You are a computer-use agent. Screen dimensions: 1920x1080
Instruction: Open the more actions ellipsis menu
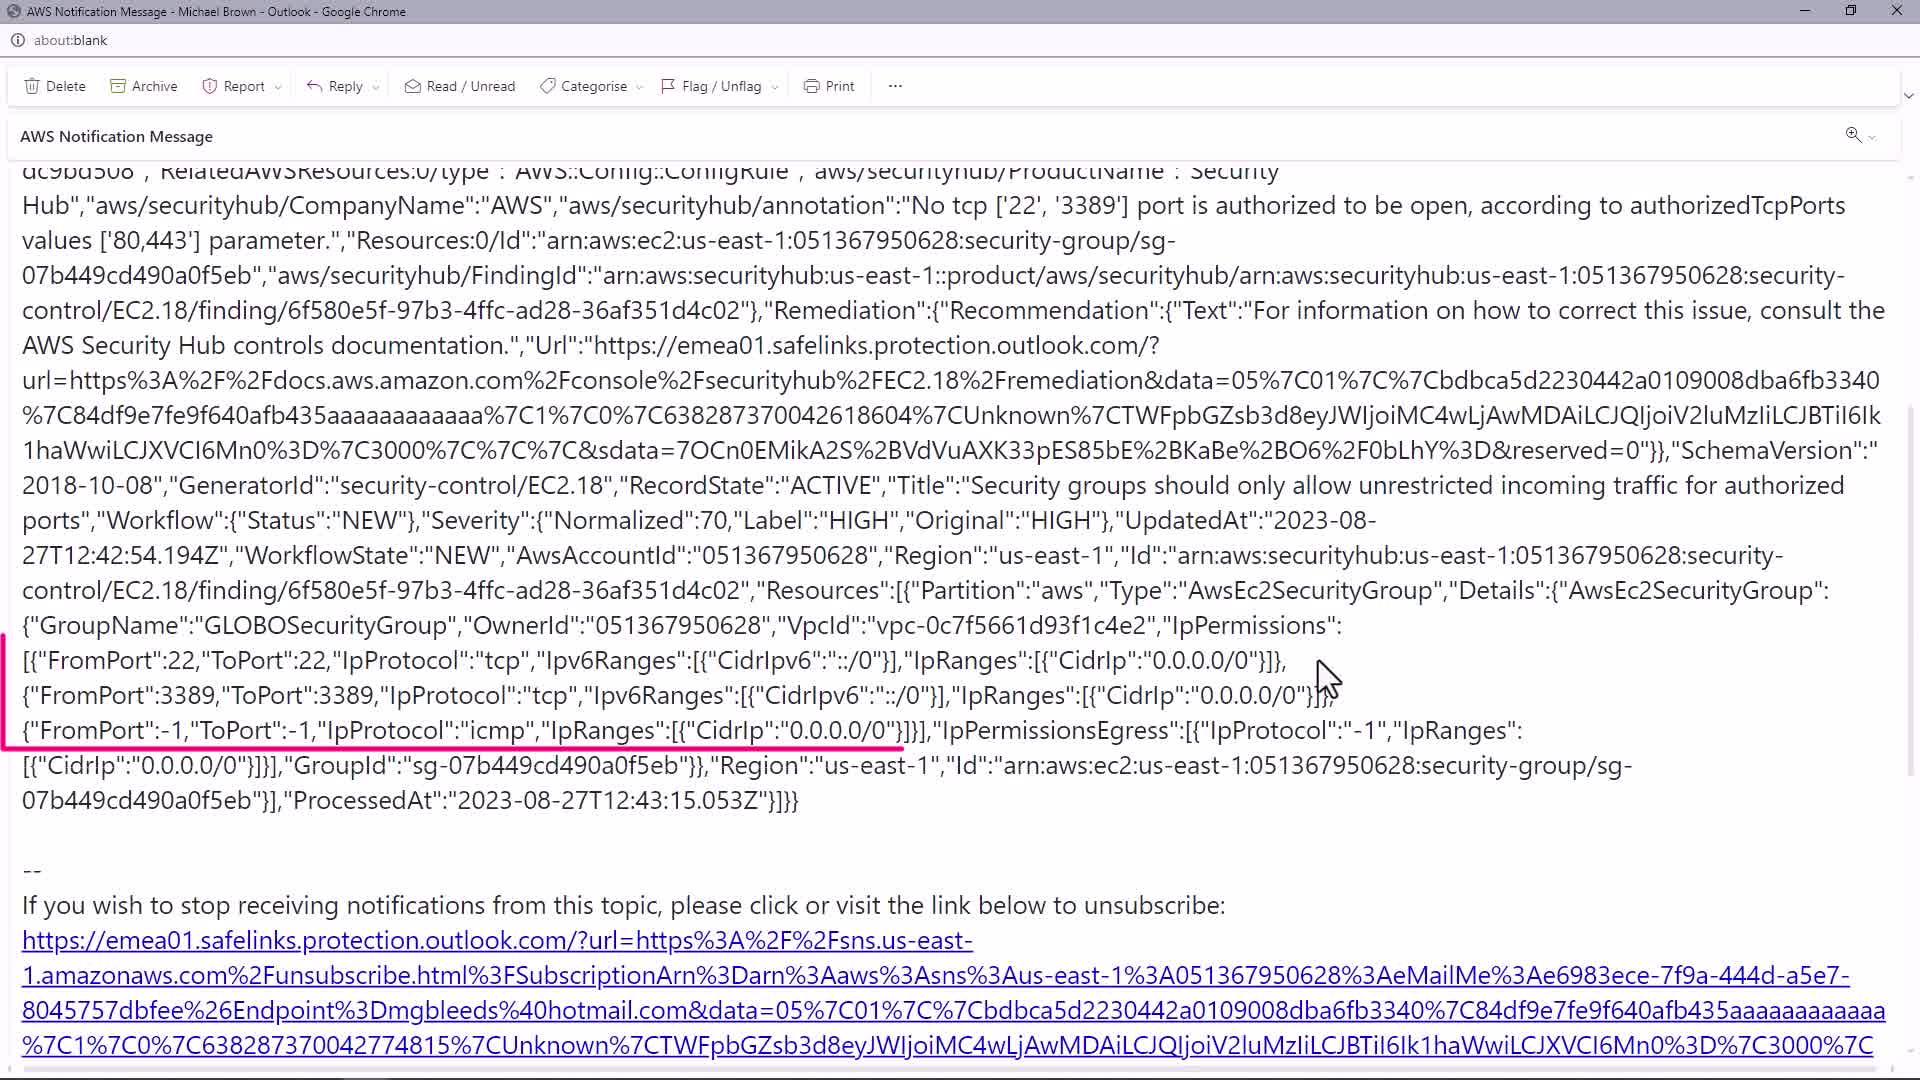895,86
